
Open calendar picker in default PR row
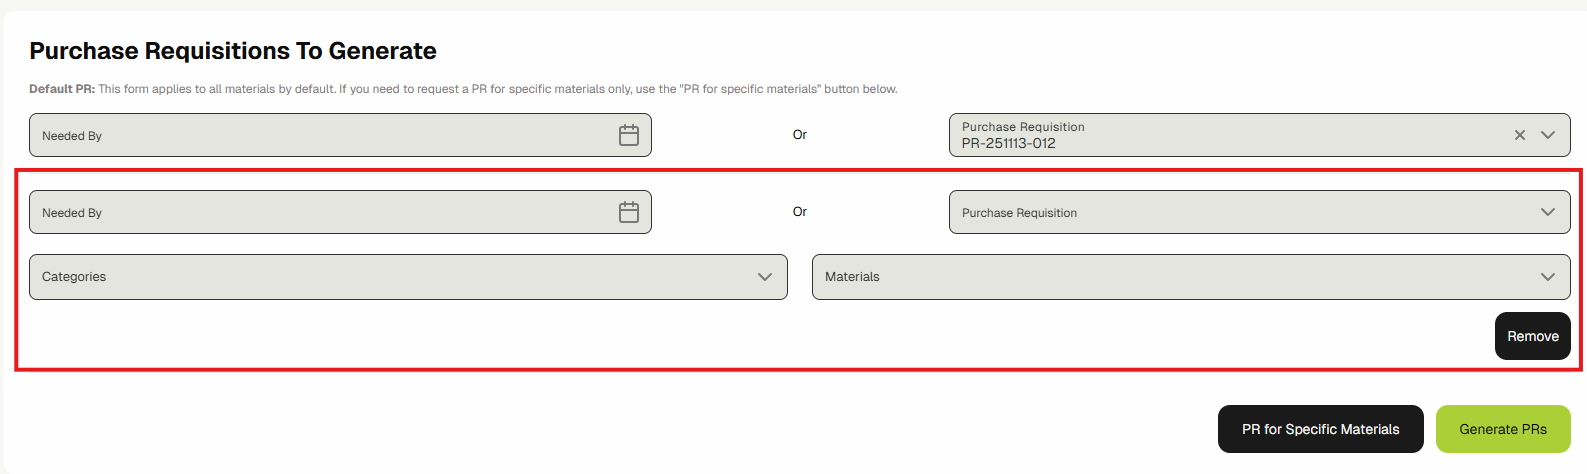(628, 135)
